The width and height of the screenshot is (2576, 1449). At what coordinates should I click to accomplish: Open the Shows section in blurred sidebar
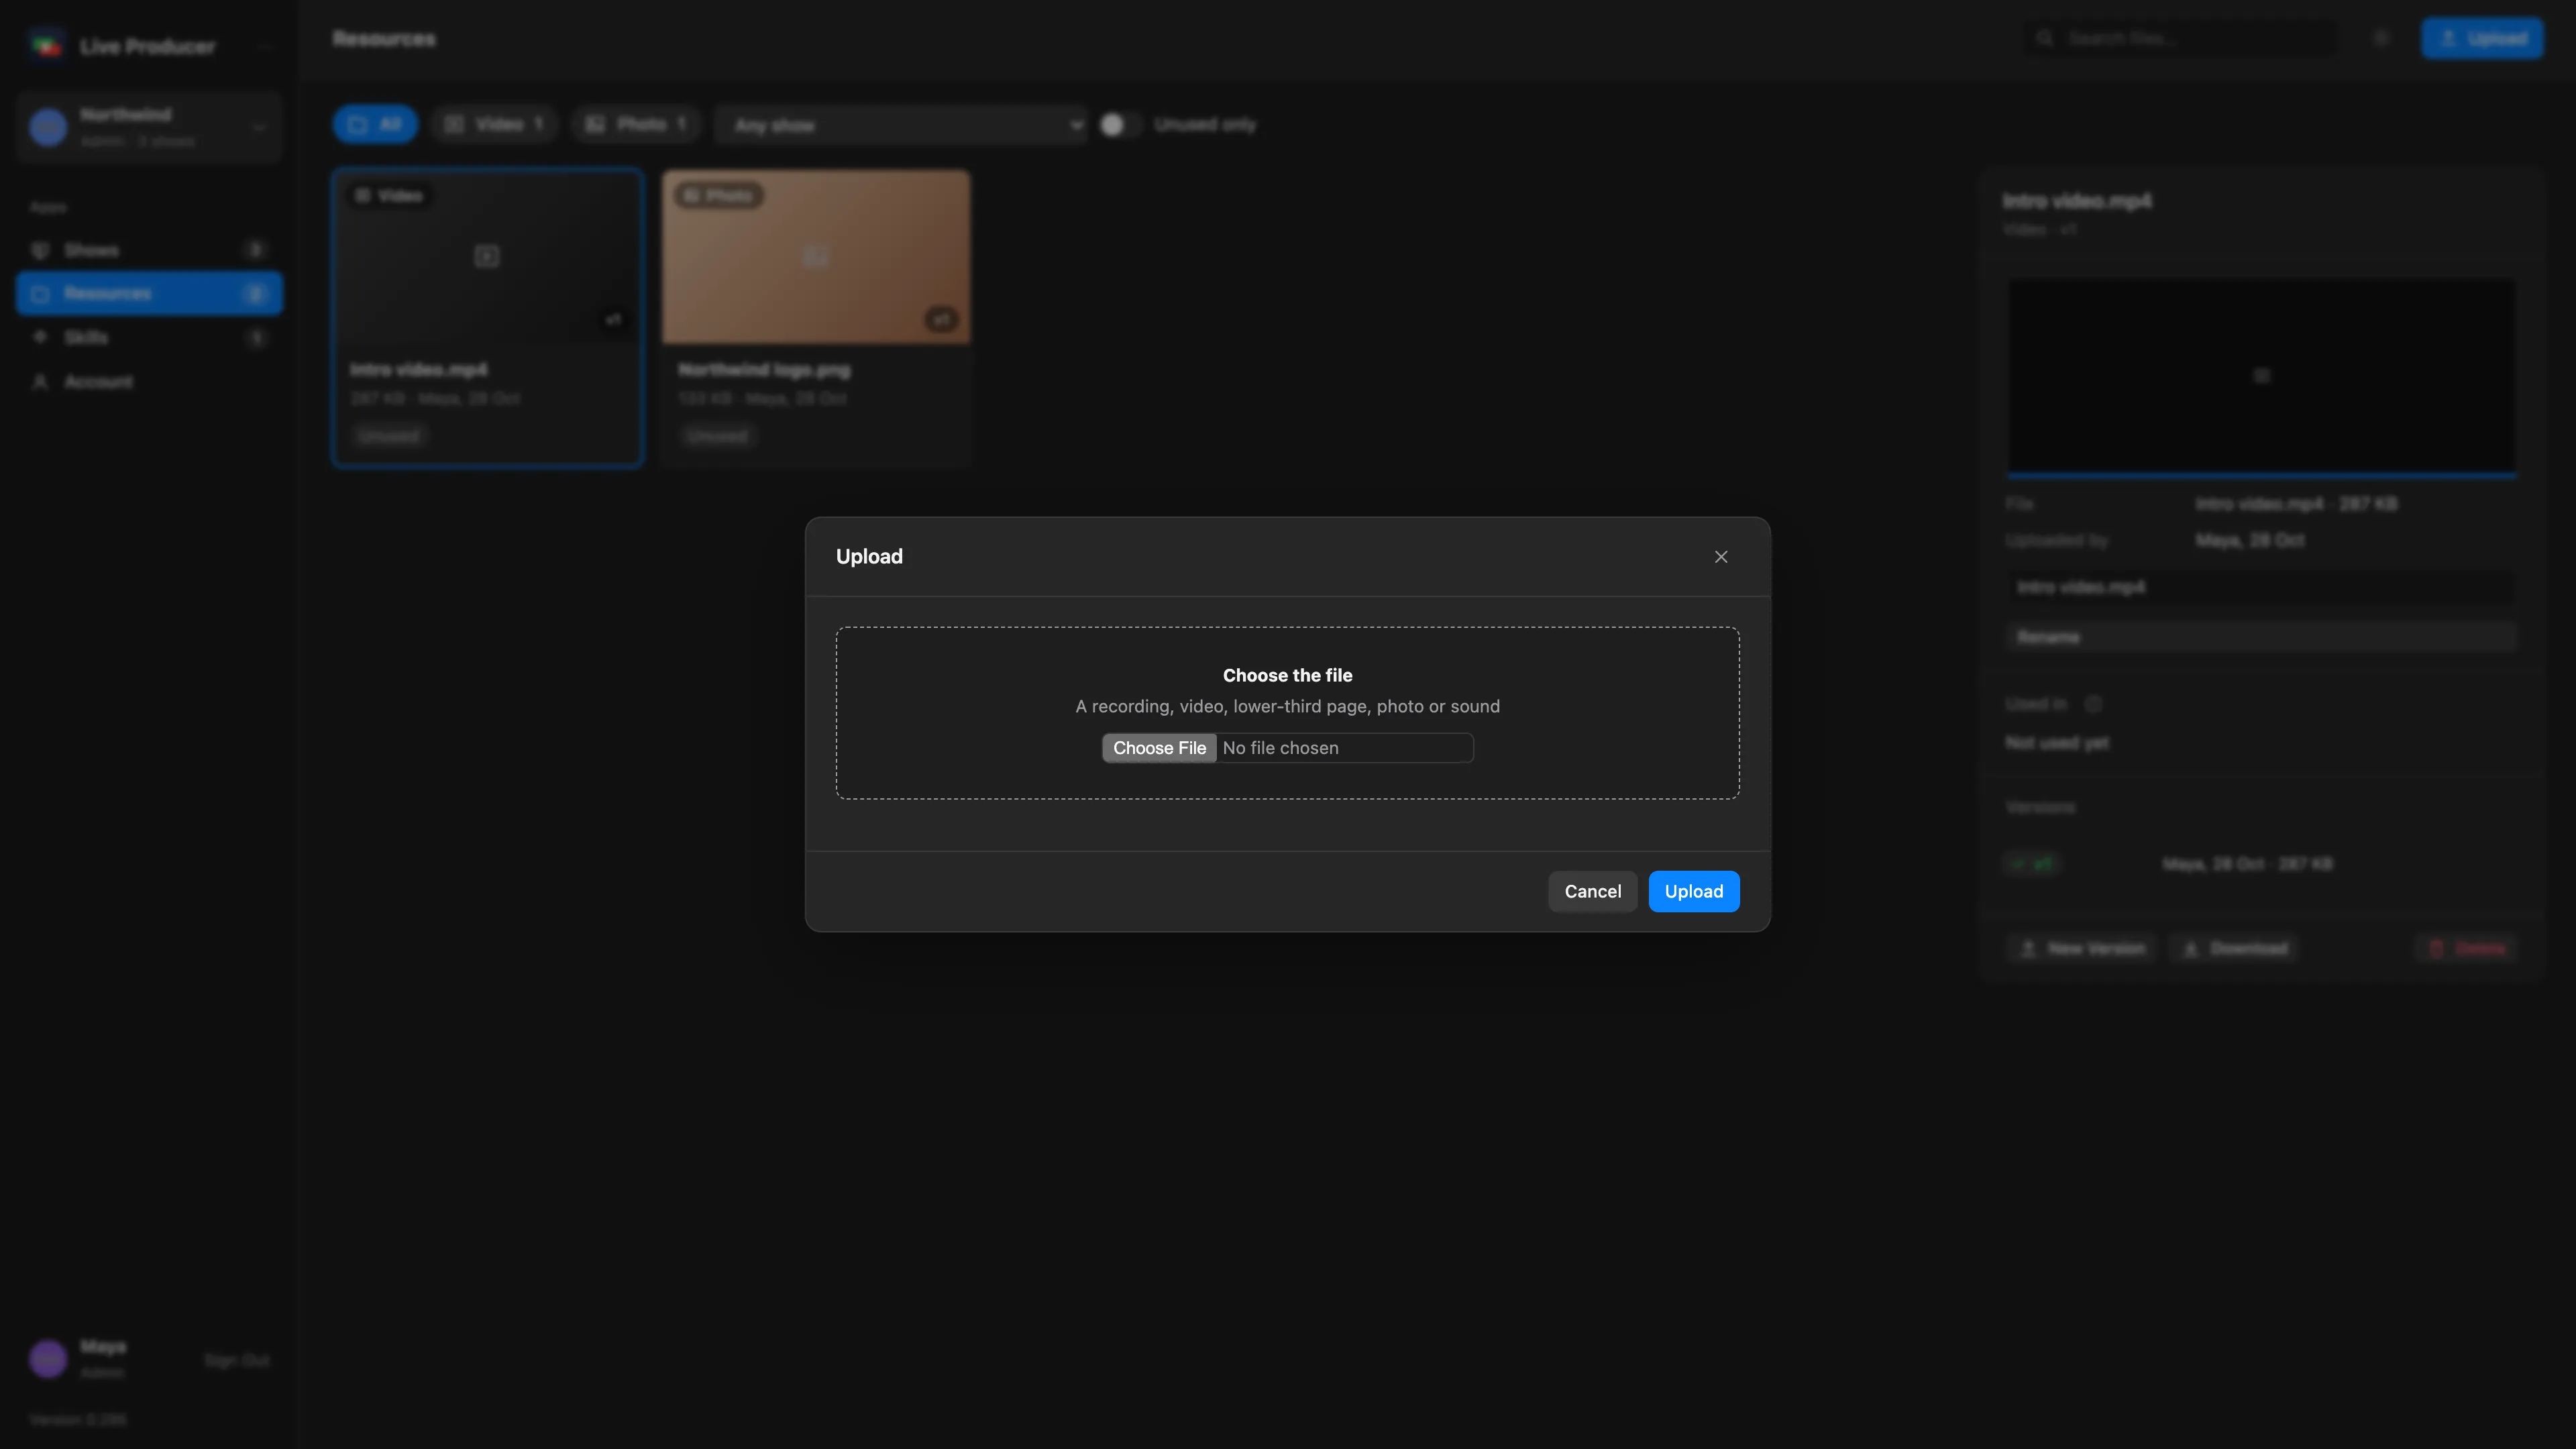tap(149, 250)
